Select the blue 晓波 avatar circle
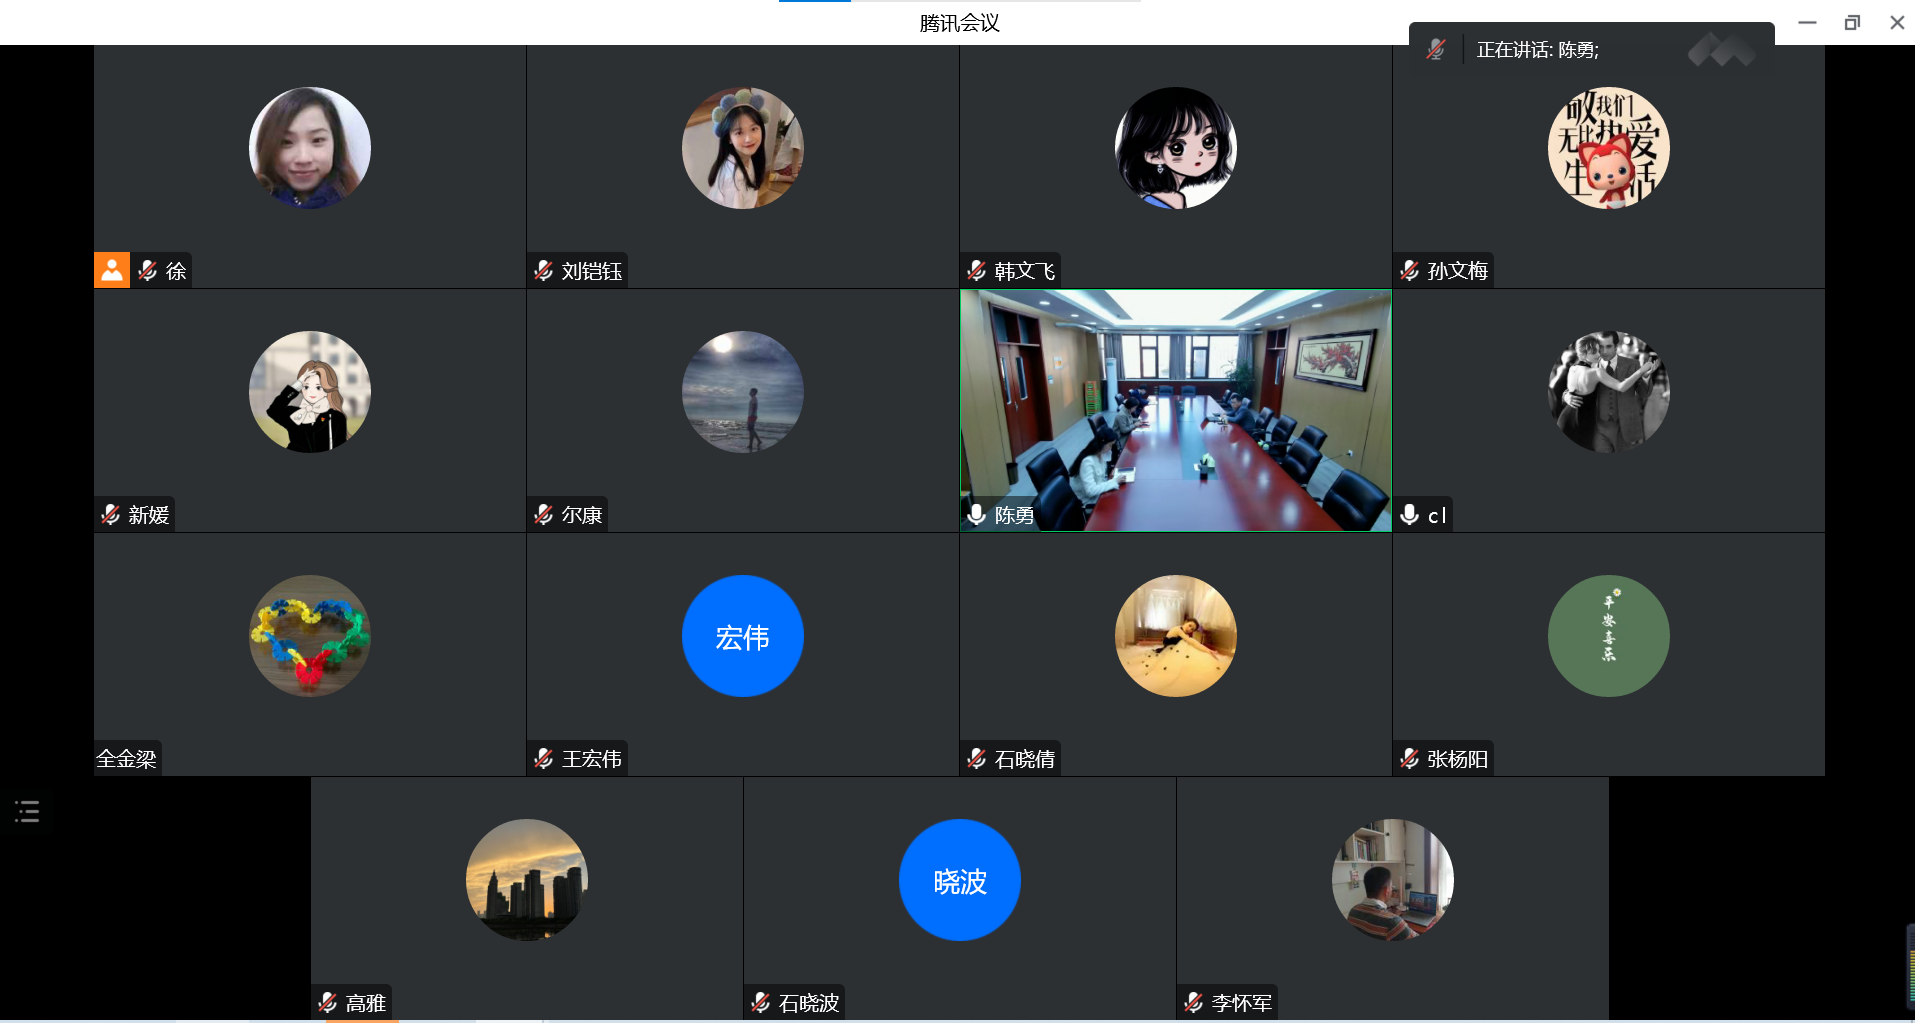 click(x=959, y=880)
